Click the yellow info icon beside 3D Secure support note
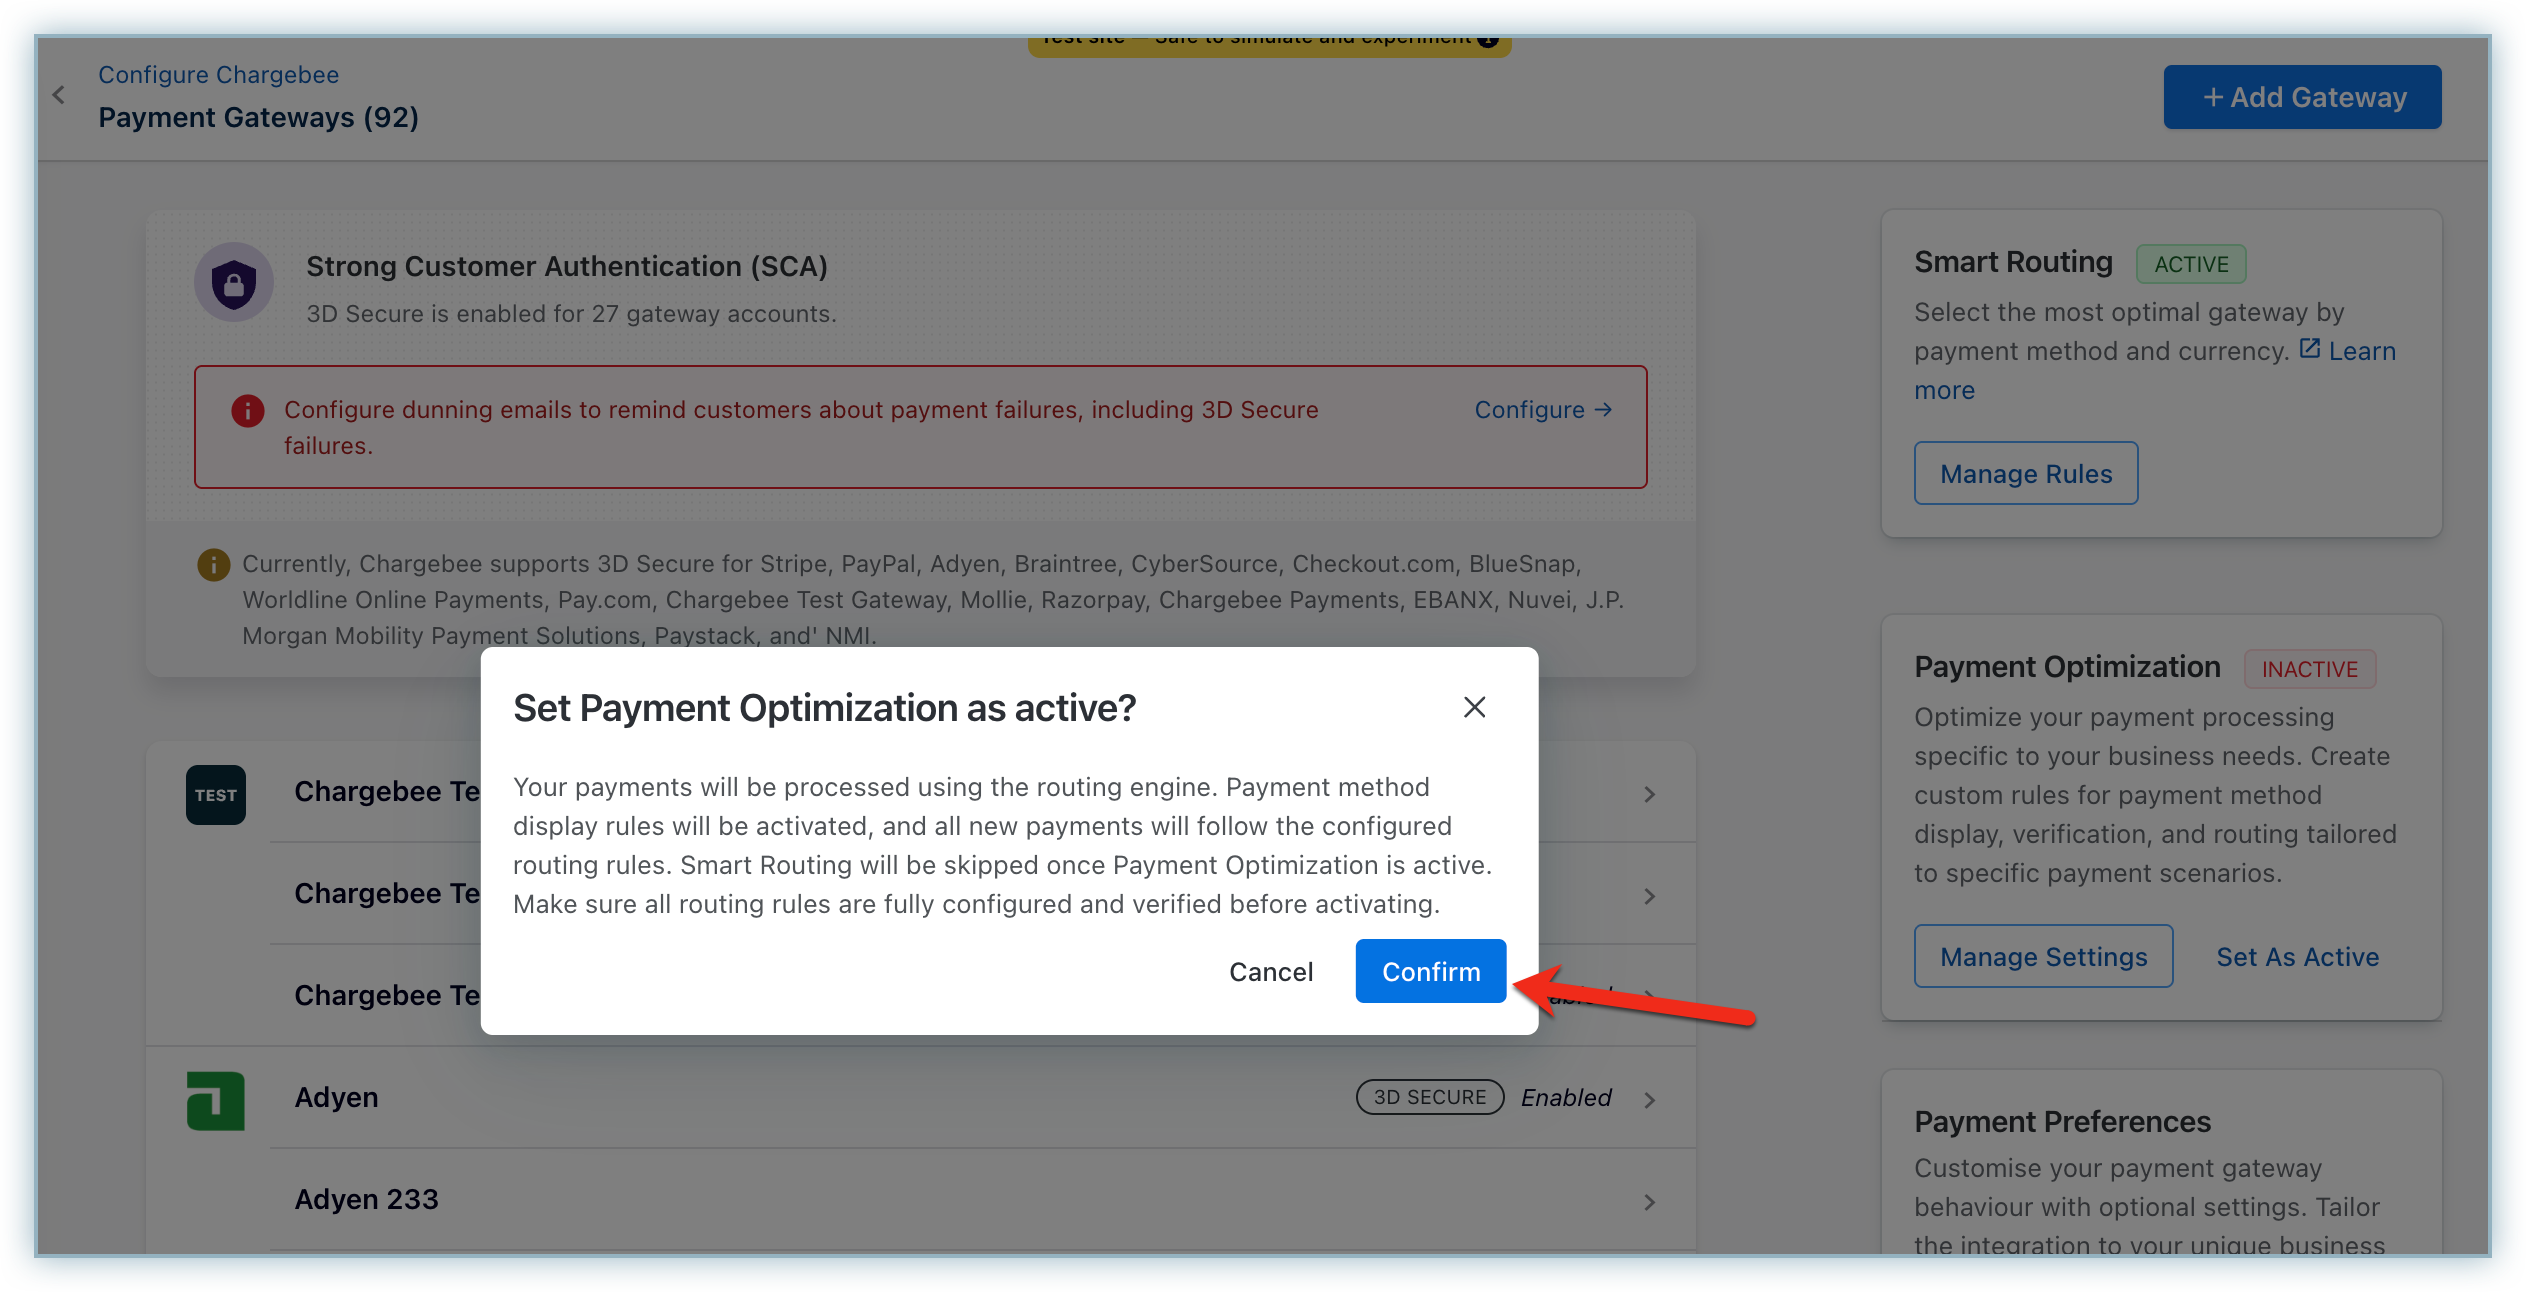Viewport: 2526px width, 1292px height. pos(213,565)
